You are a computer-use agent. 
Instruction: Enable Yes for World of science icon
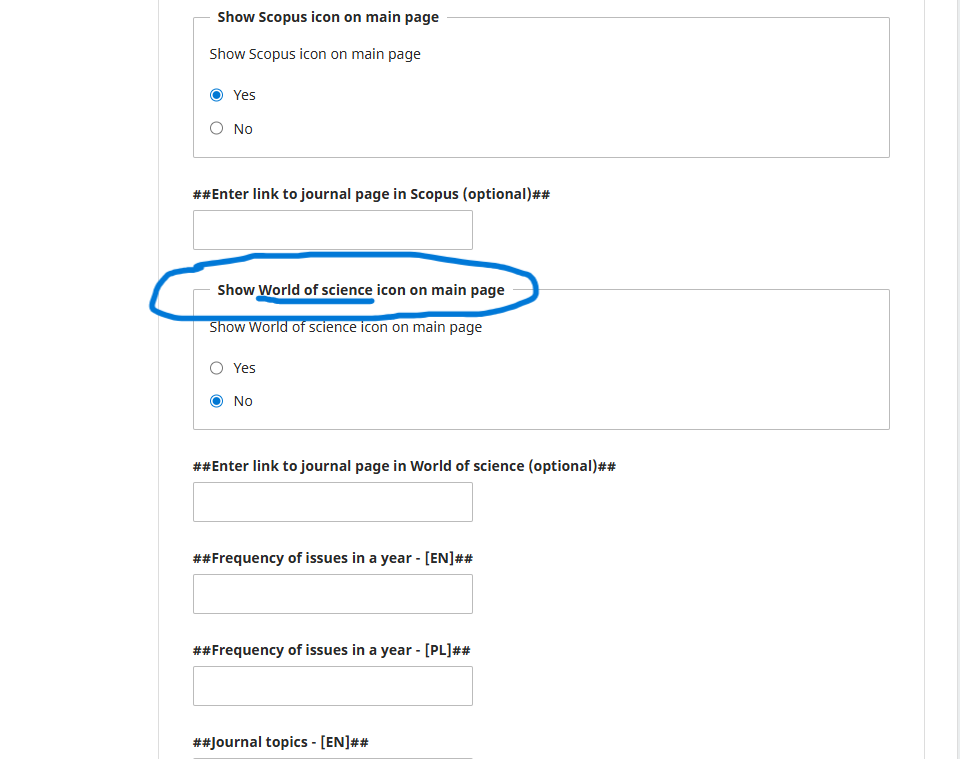217,368
